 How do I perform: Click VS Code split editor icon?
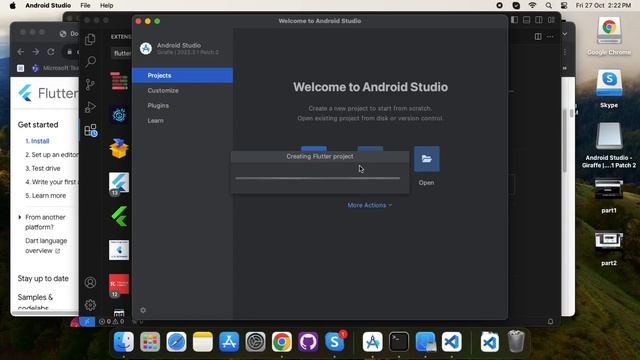tap(538, 37)
